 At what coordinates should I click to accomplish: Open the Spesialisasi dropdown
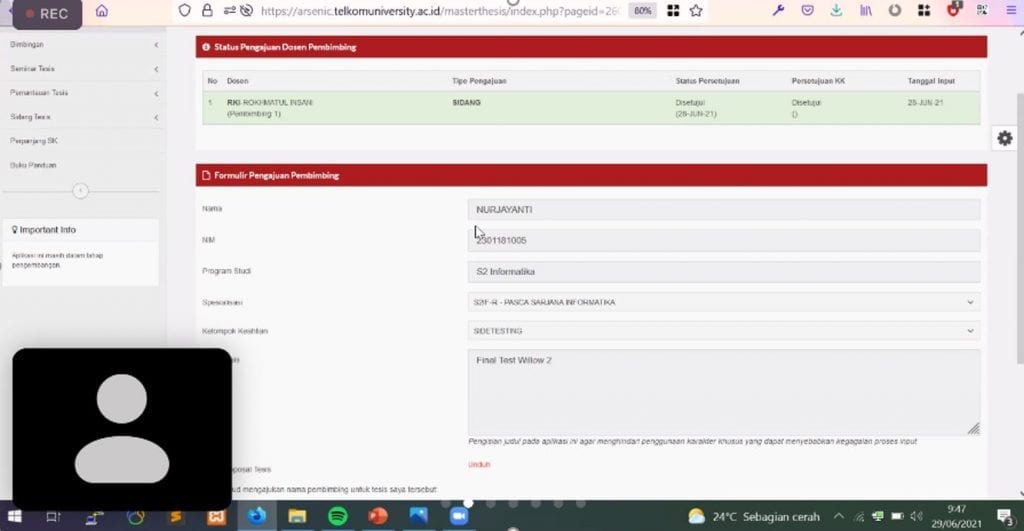click(x=723, y=302)
